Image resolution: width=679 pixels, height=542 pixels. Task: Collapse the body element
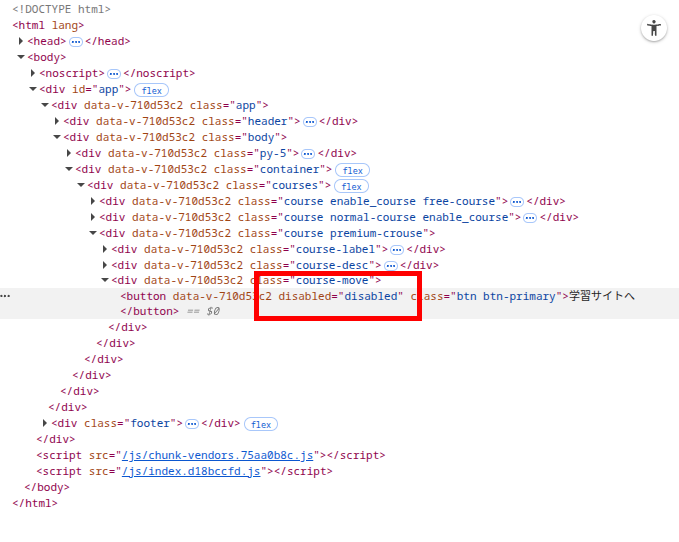coord(21,57)
